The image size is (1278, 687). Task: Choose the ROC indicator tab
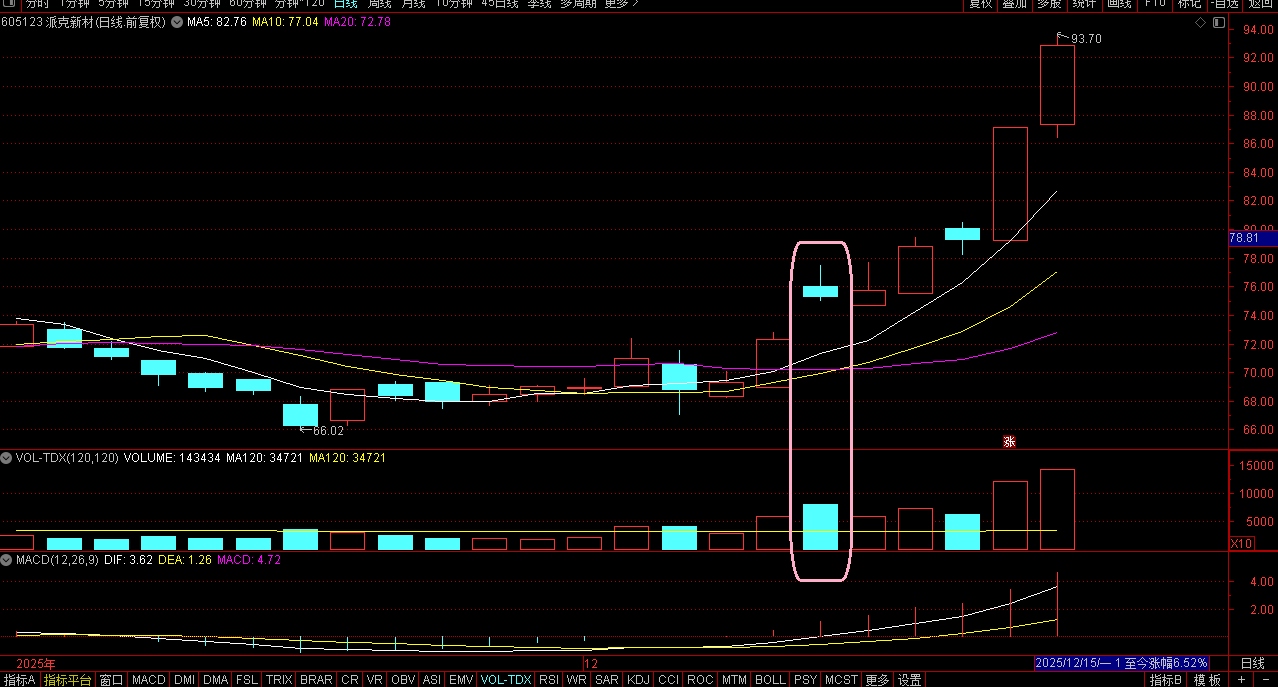pos(701,680)
